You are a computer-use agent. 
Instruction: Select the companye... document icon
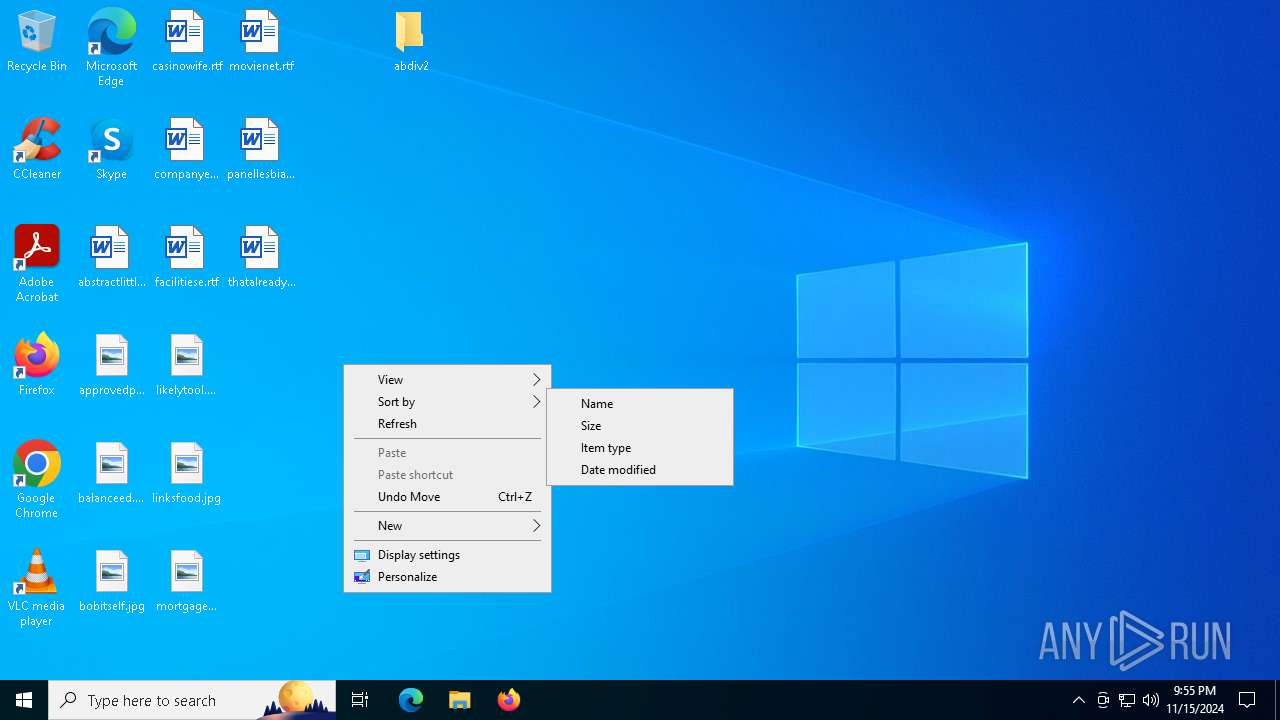[187, 149]
